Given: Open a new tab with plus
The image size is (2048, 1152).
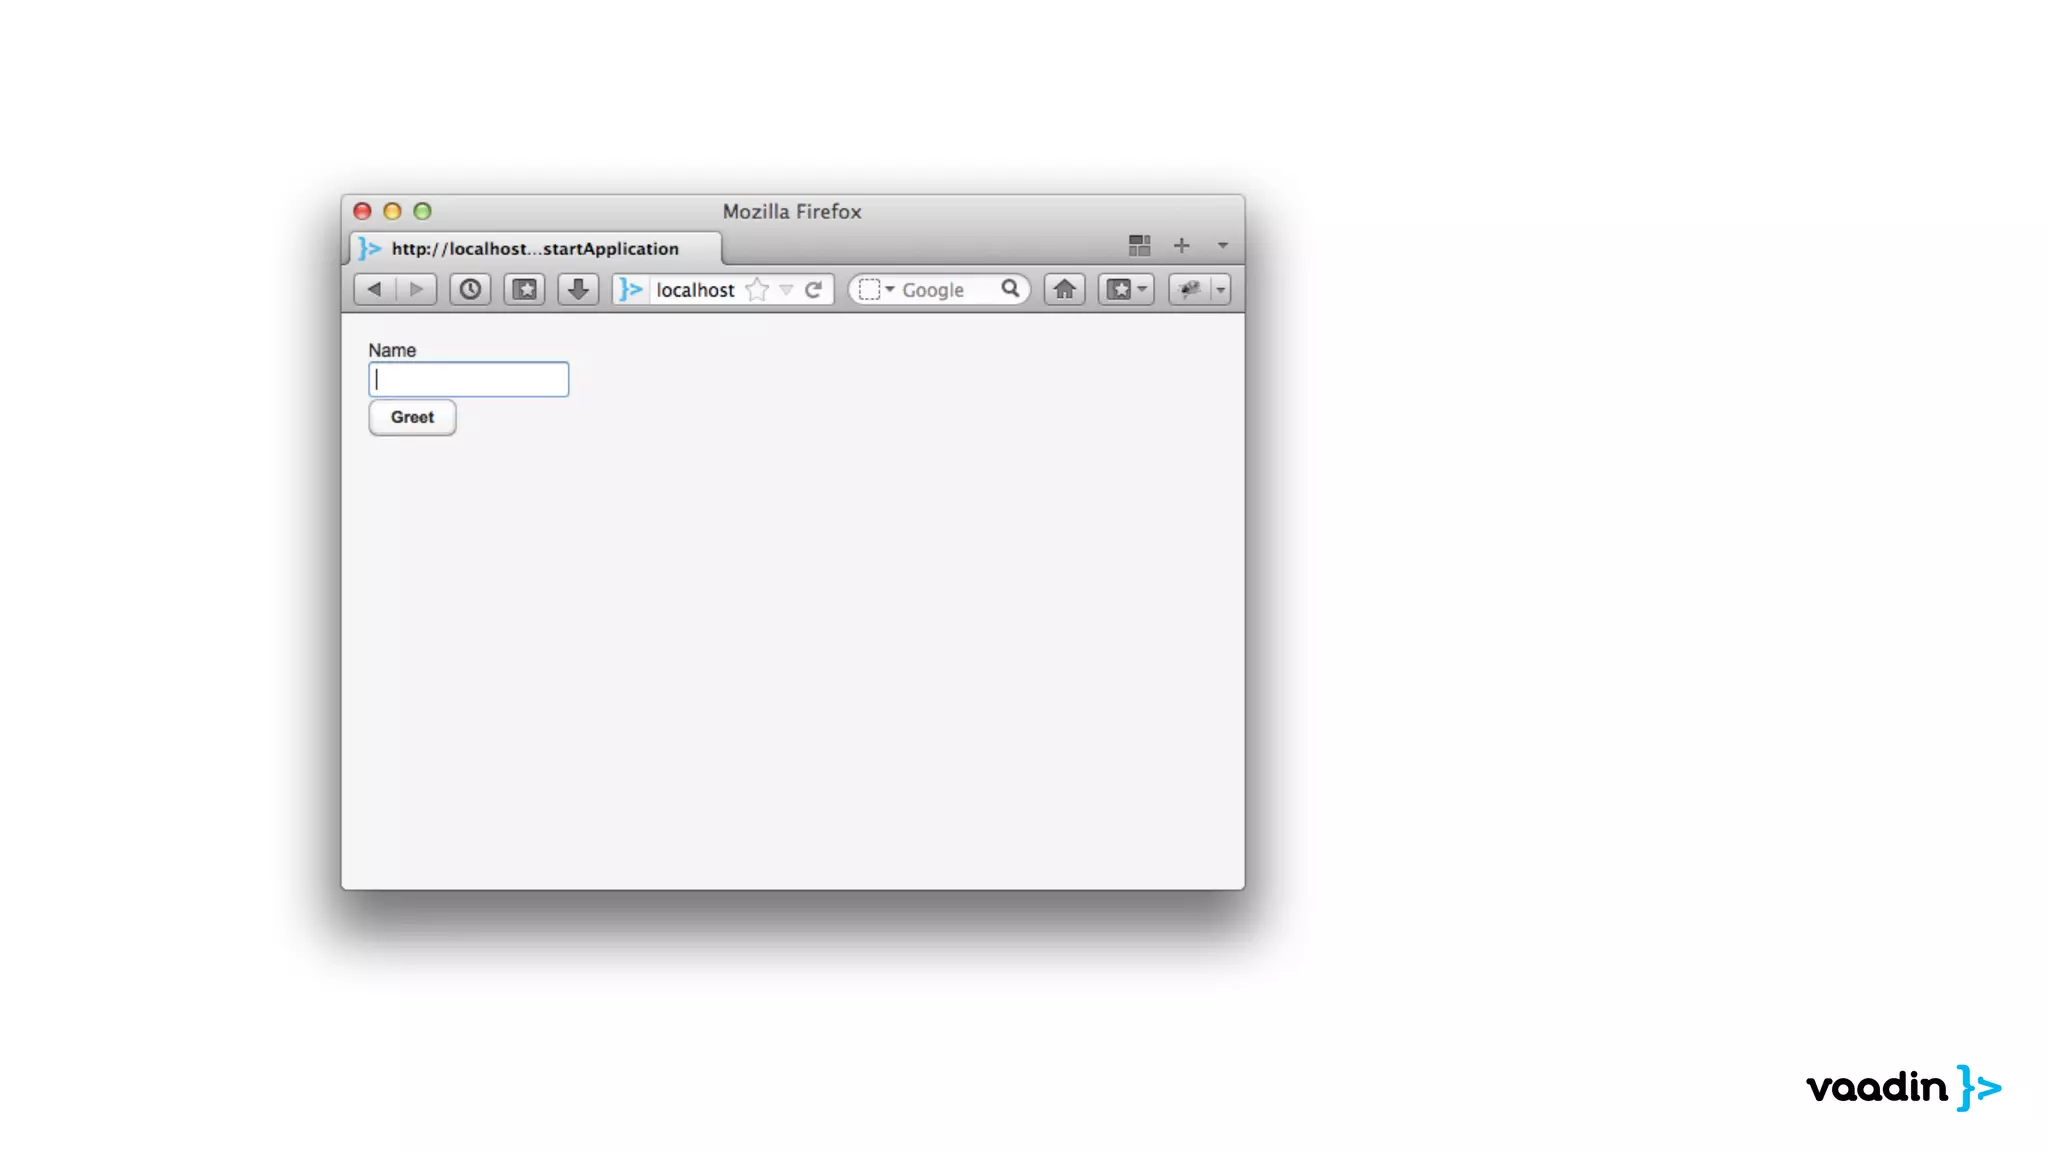Looking at the screenshot, I should 1181,246.
